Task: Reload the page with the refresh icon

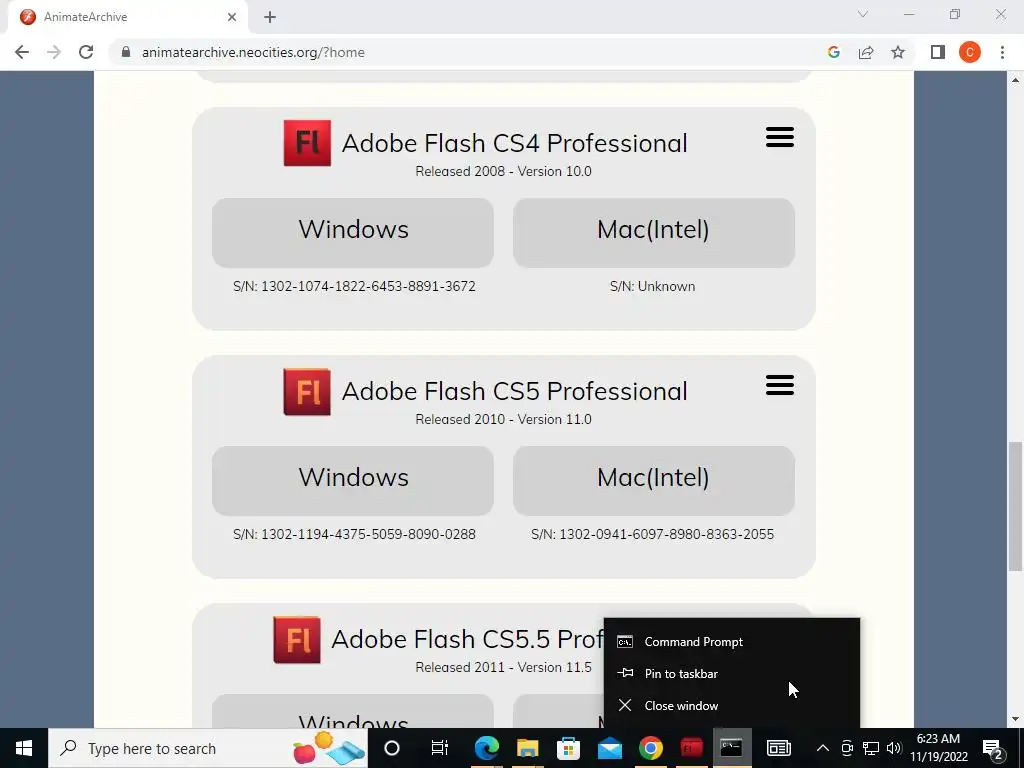Action: [x=86, y=52]
